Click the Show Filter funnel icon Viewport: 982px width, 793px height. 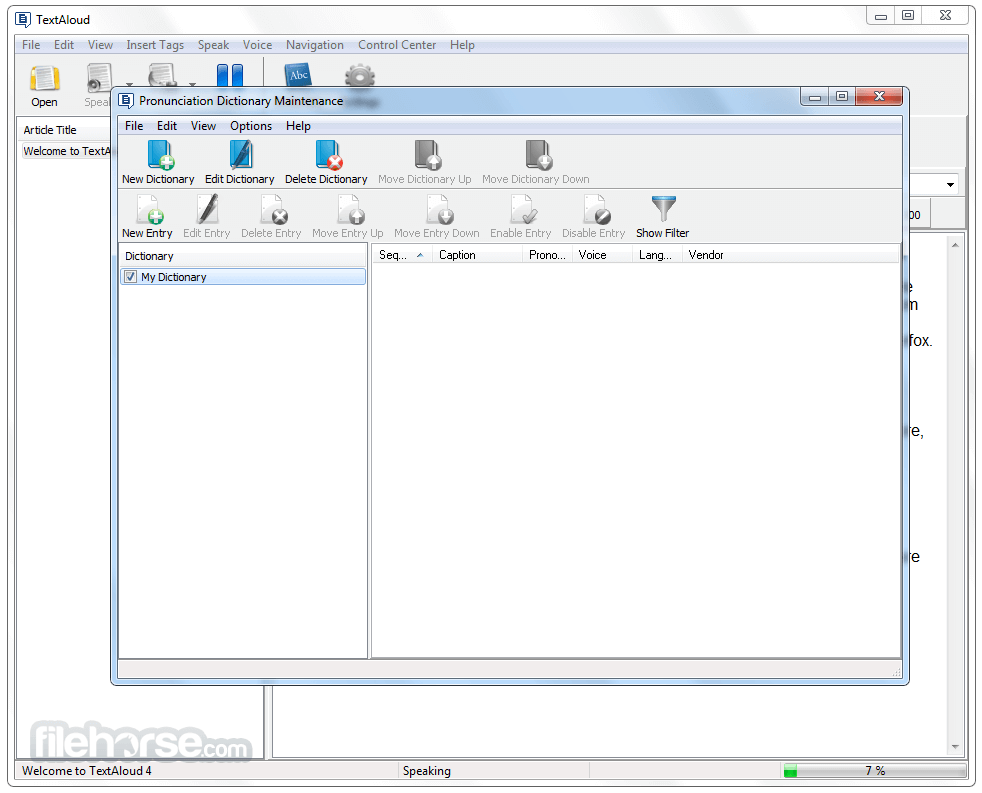[x=663, y=209]
